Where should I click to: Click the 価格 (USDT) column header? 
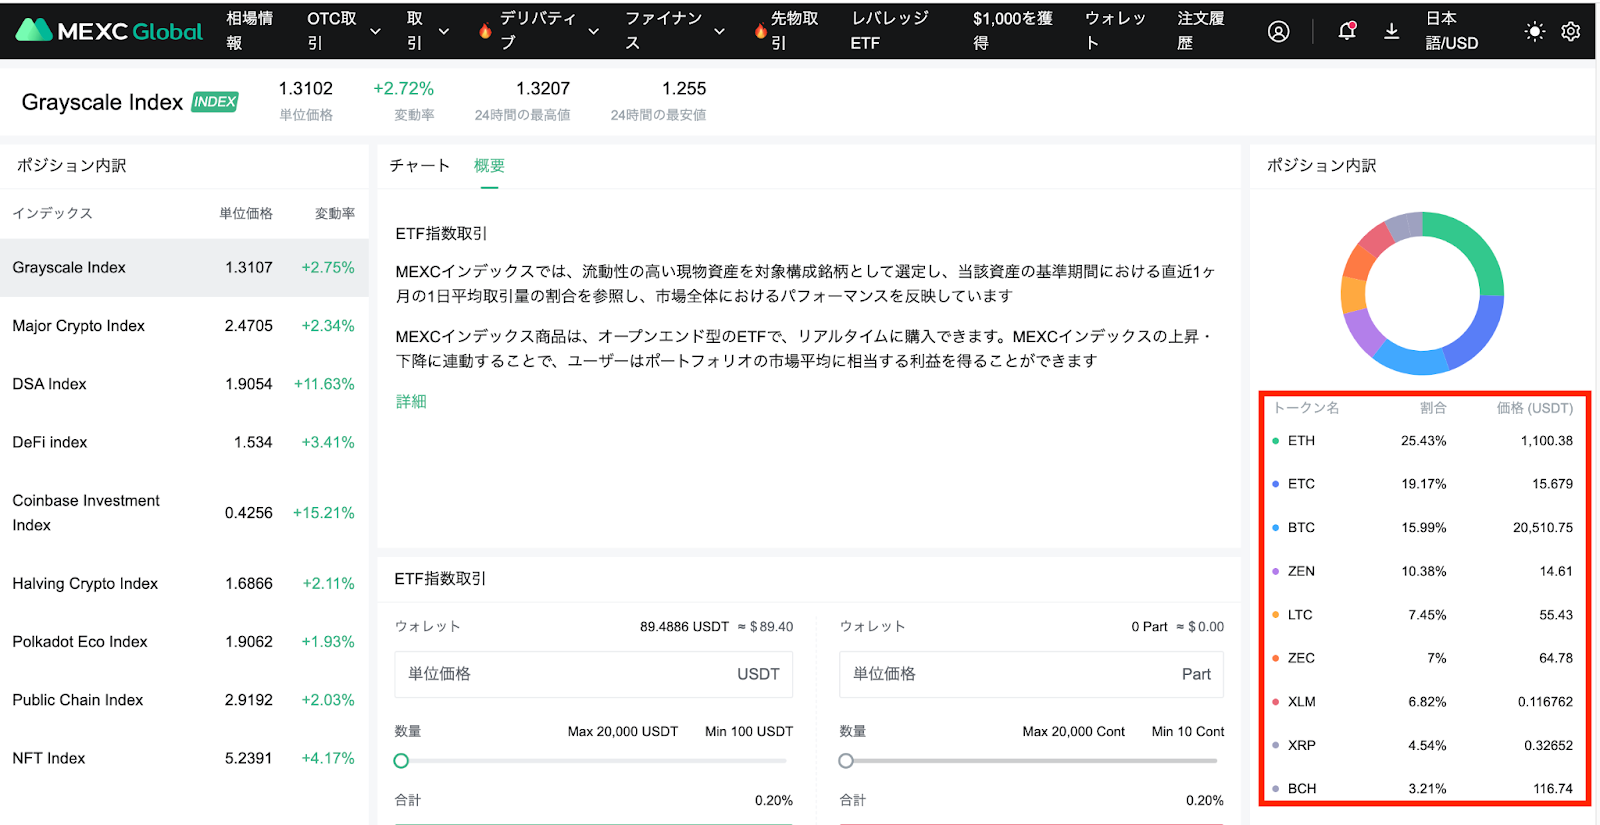[1534, 408]
